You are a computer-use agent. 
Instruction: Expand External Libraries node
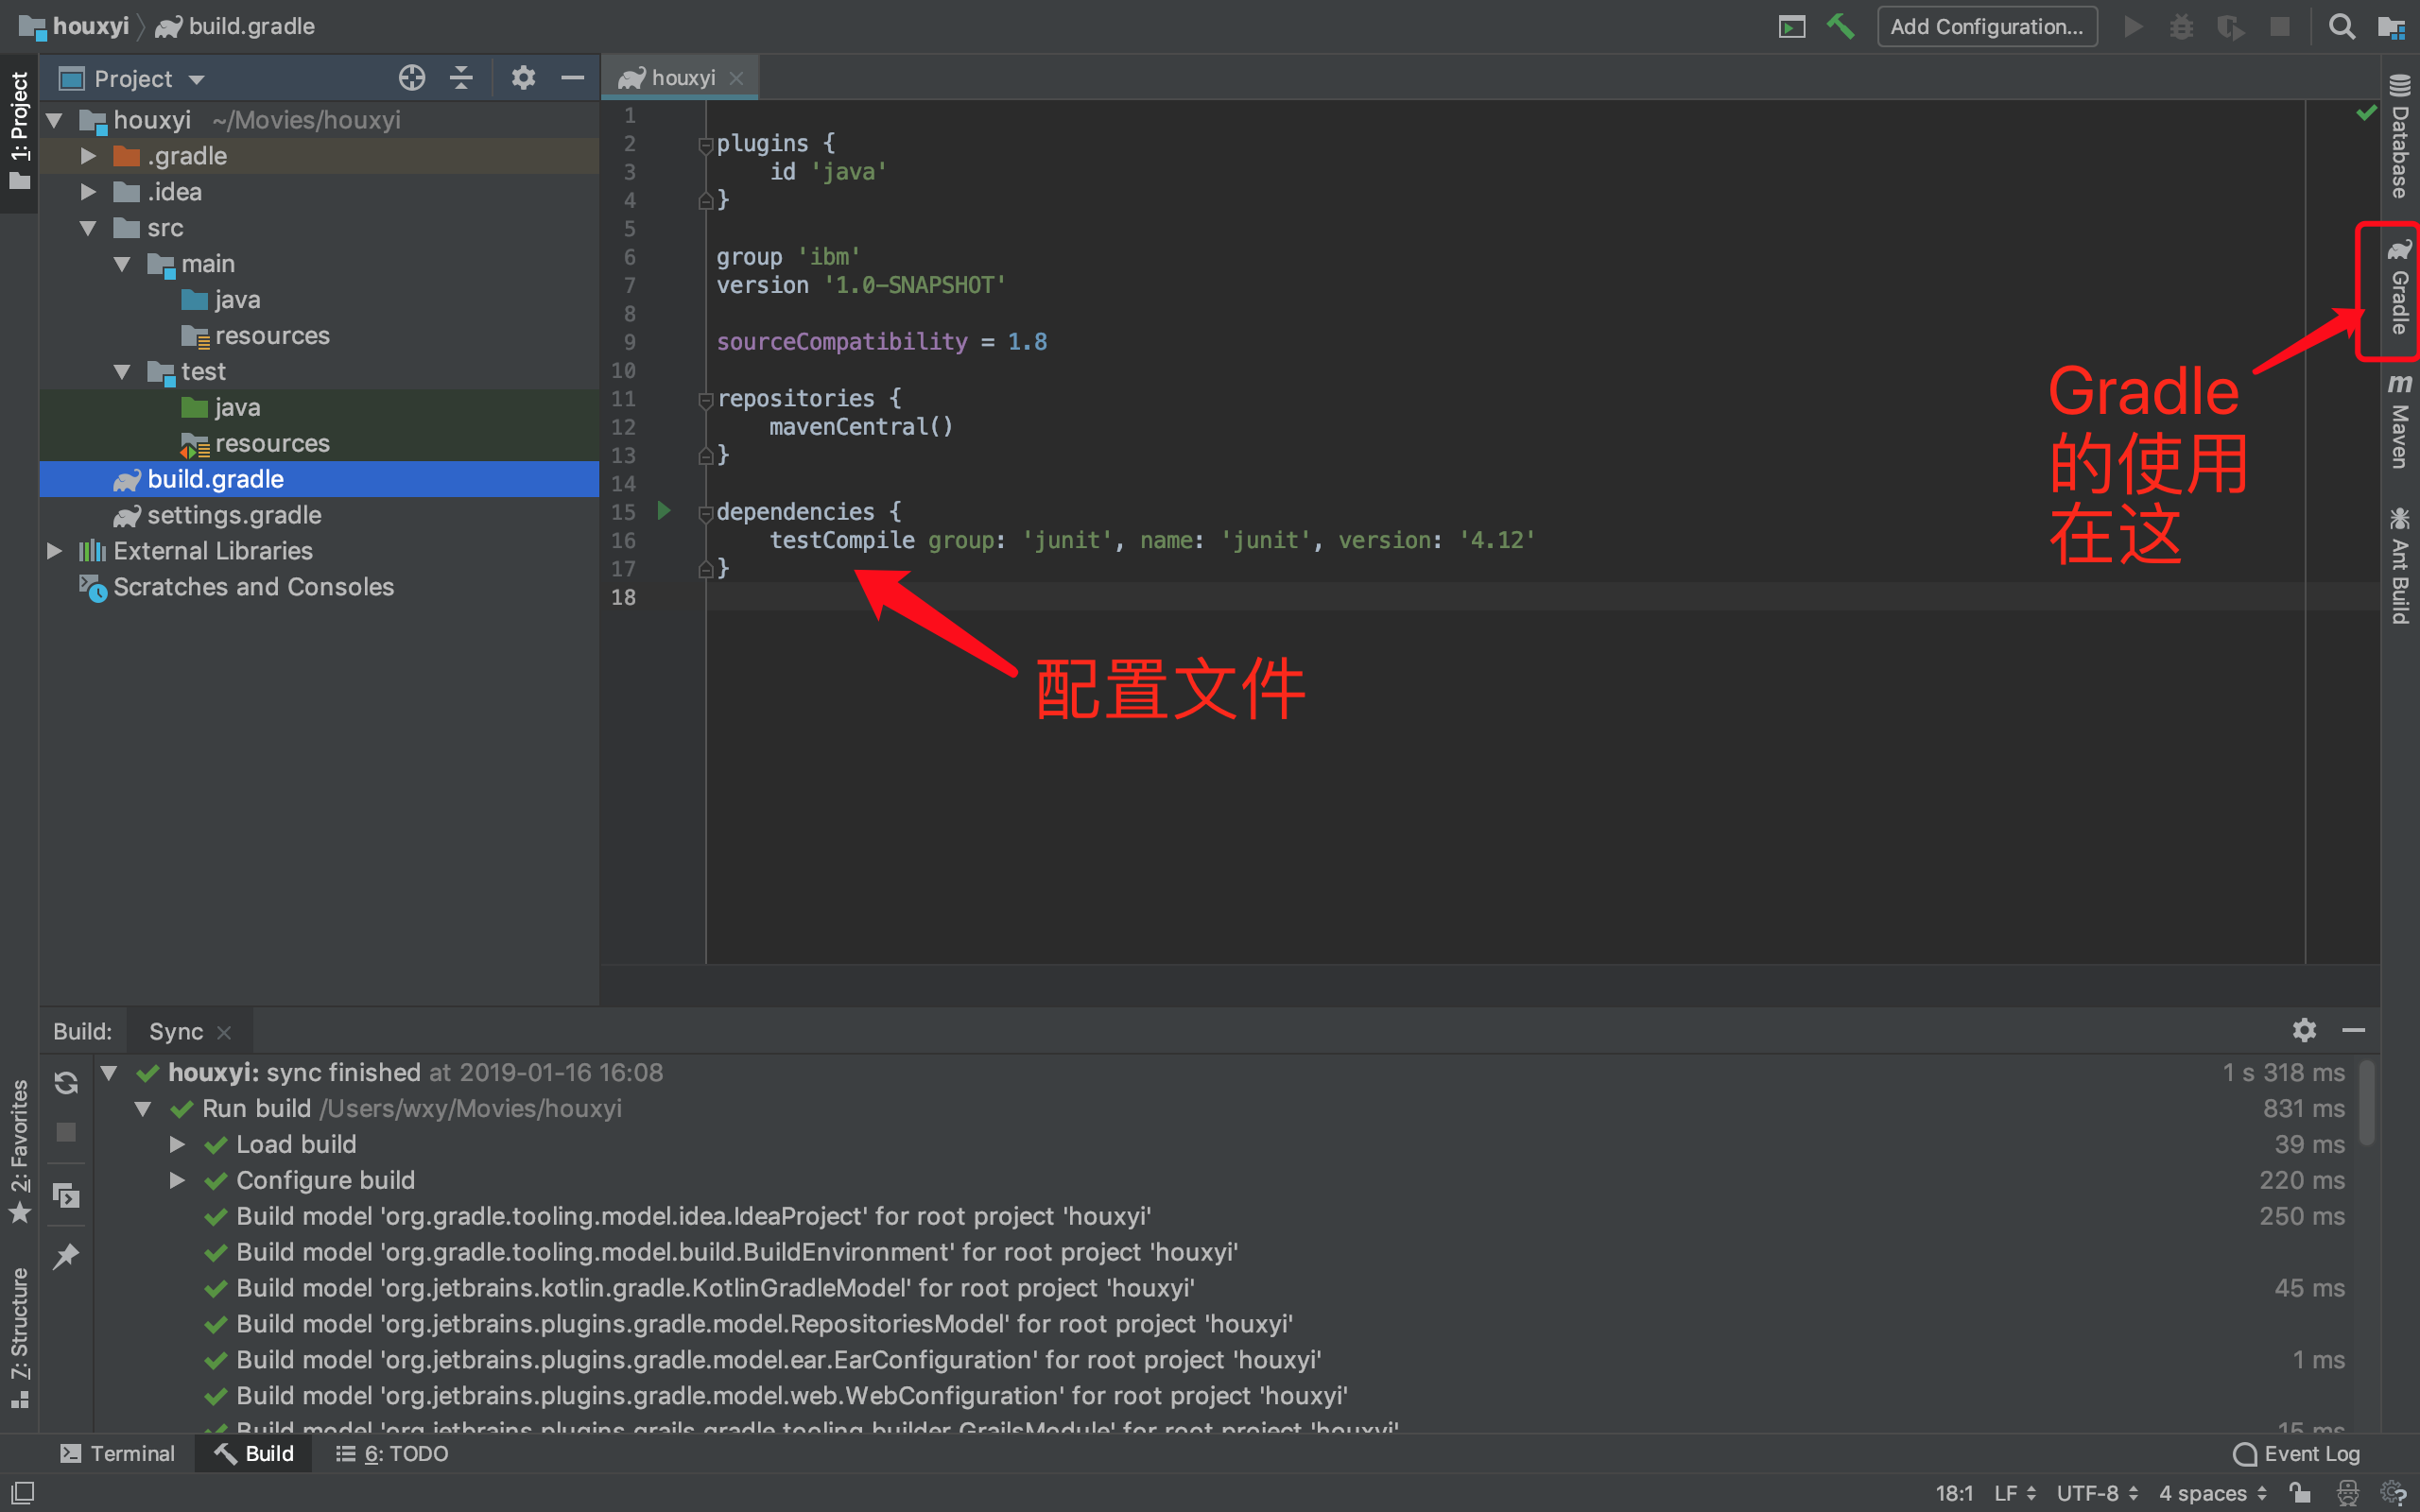[x=55, y=551]
